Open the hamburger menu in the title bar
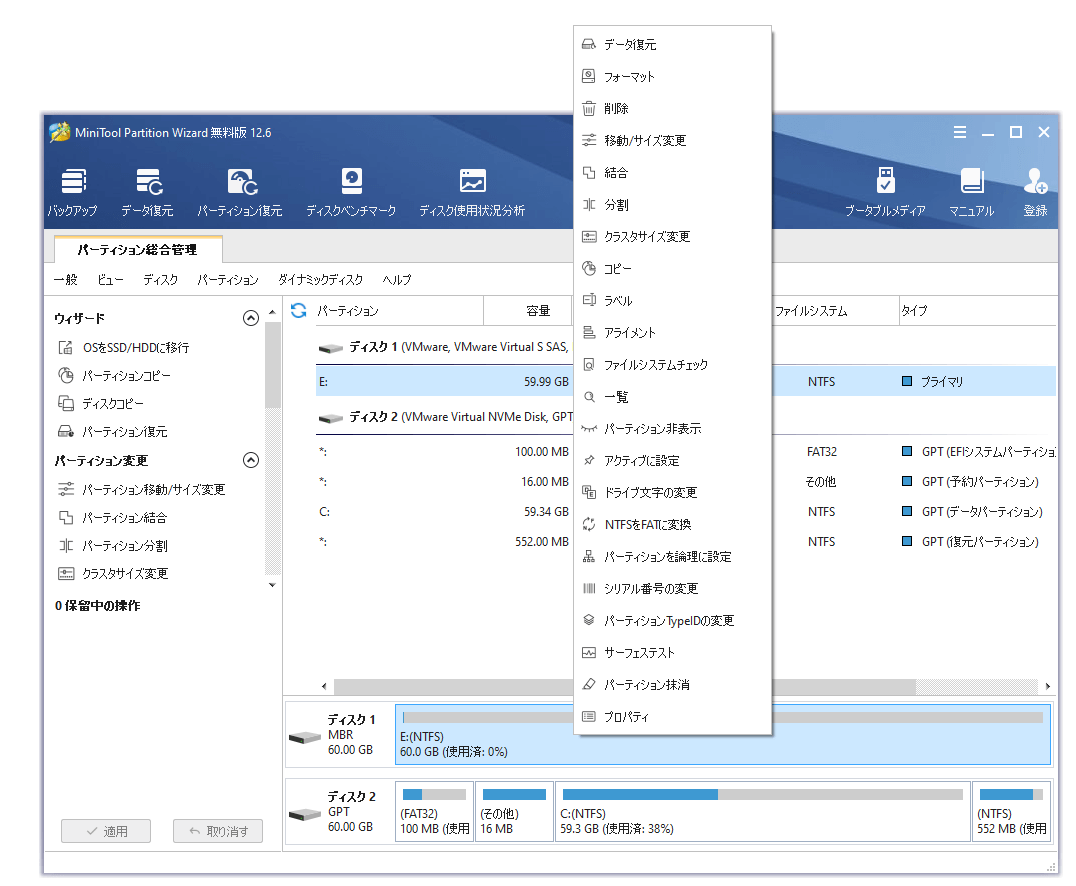This screenshot has height=886, width=1076. [x=959, y=131]
